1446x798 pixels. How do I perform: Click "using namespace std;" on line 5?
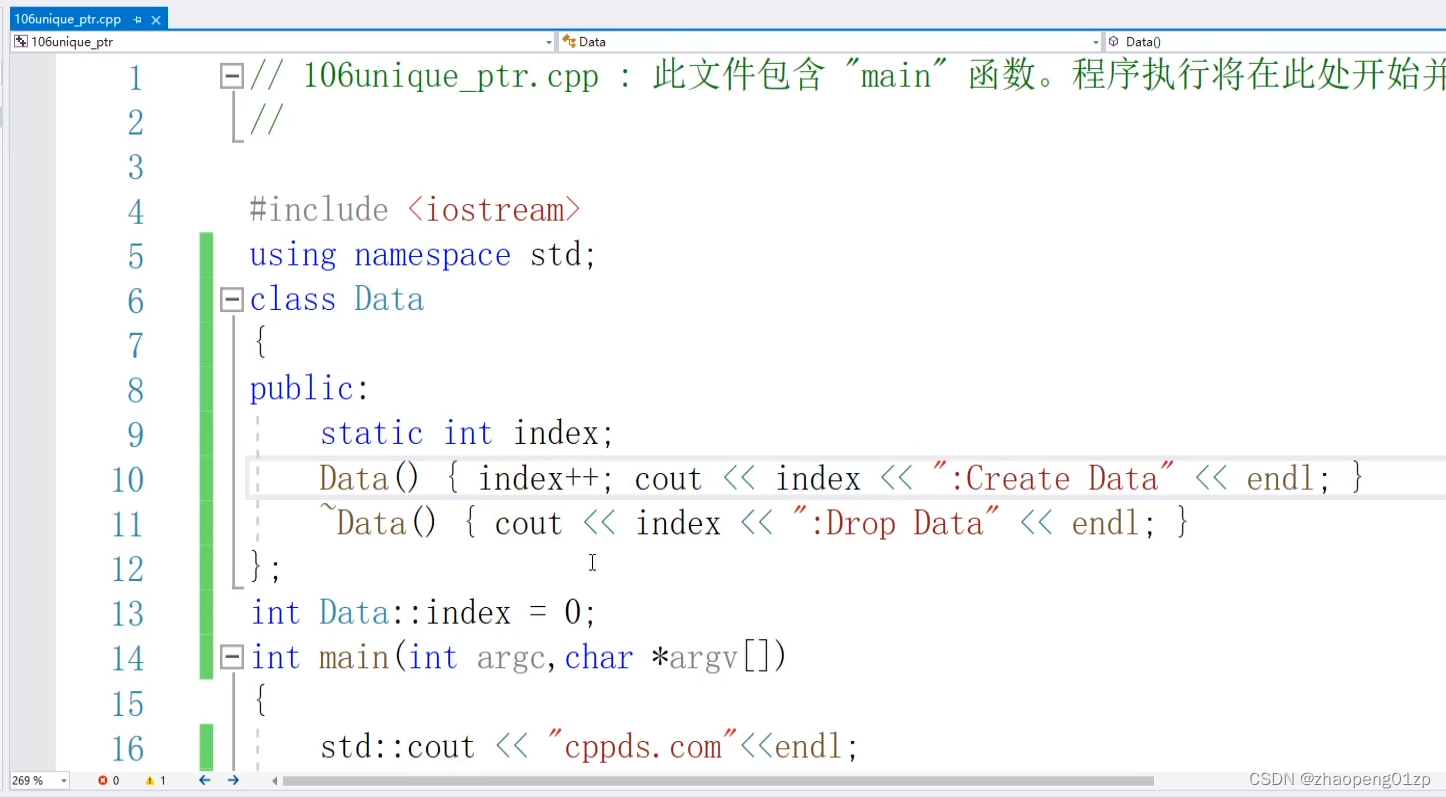point(423,255)
